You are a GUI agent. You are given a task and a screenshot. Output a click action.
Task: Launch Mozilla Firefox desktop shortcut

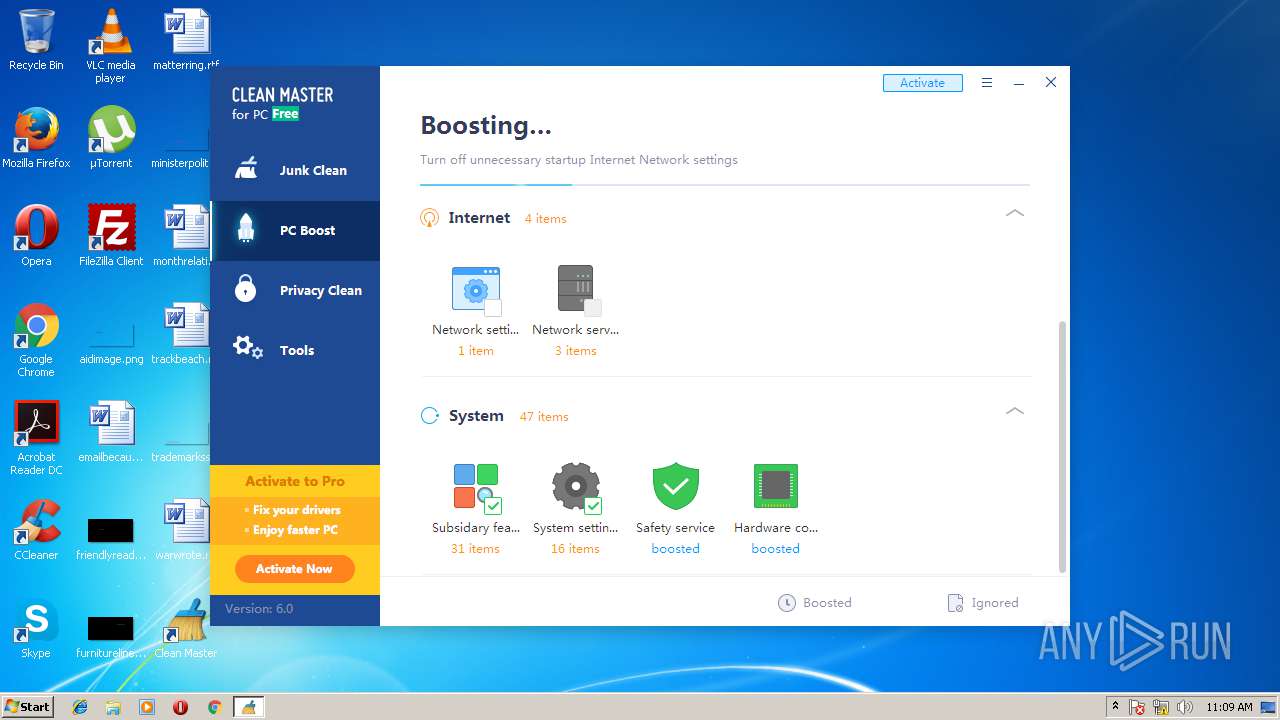tap(36, 138)
